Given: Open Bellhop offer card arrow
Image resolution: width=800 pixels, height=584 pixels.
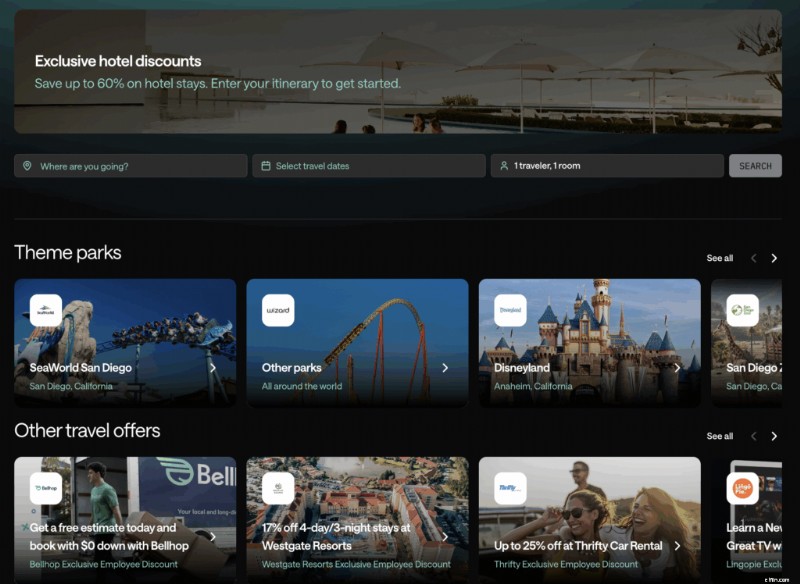Looking at the screenshot, I should point(213,537).
